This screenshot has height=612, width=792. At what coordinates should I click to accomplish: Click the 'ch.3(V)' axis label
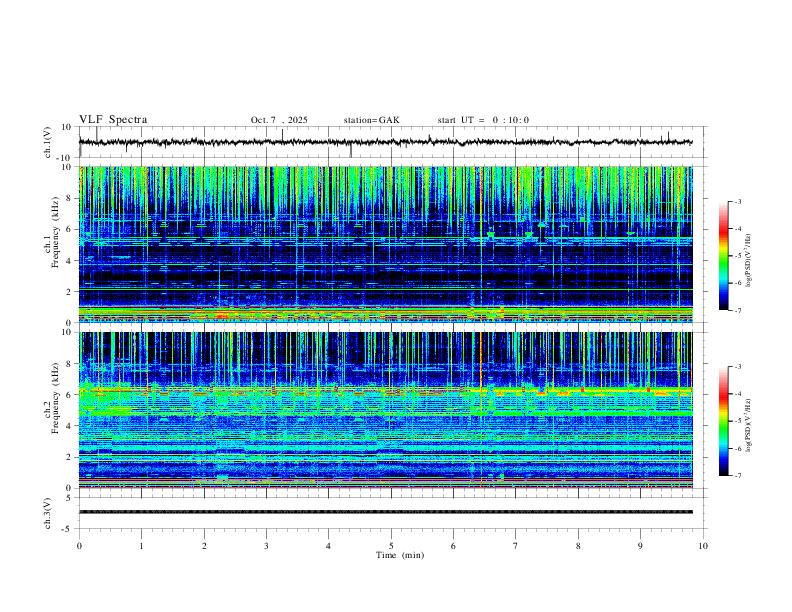point(48,513)
